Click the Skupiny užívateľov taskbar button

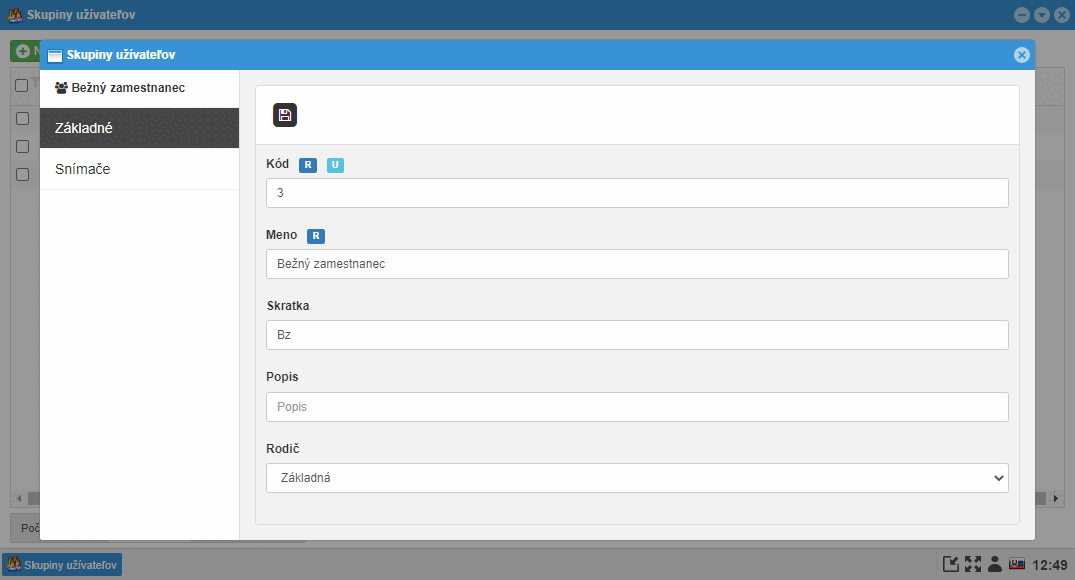click(62, 565)
